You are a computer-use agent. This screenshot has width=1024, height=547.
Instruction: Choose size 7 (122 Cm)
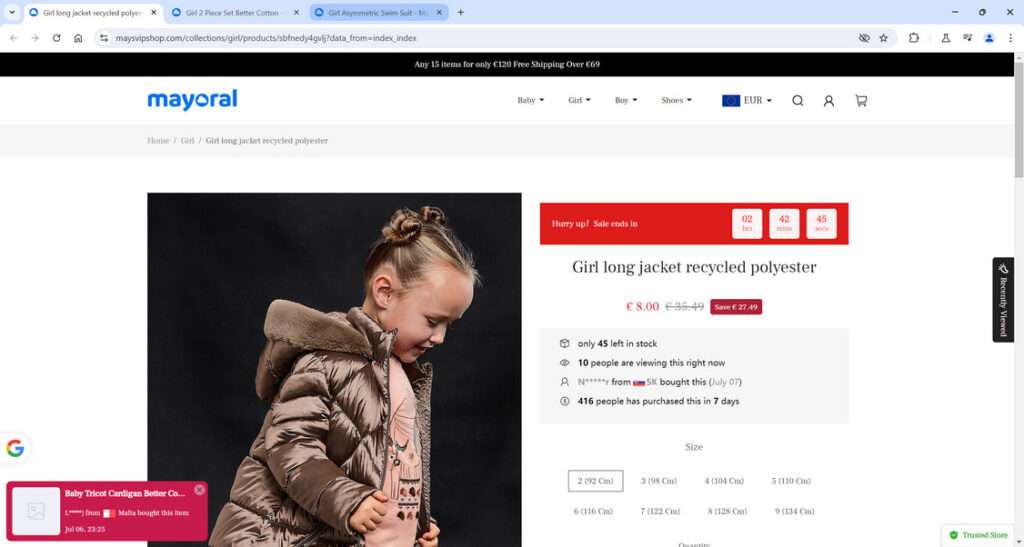click(660, 511)
